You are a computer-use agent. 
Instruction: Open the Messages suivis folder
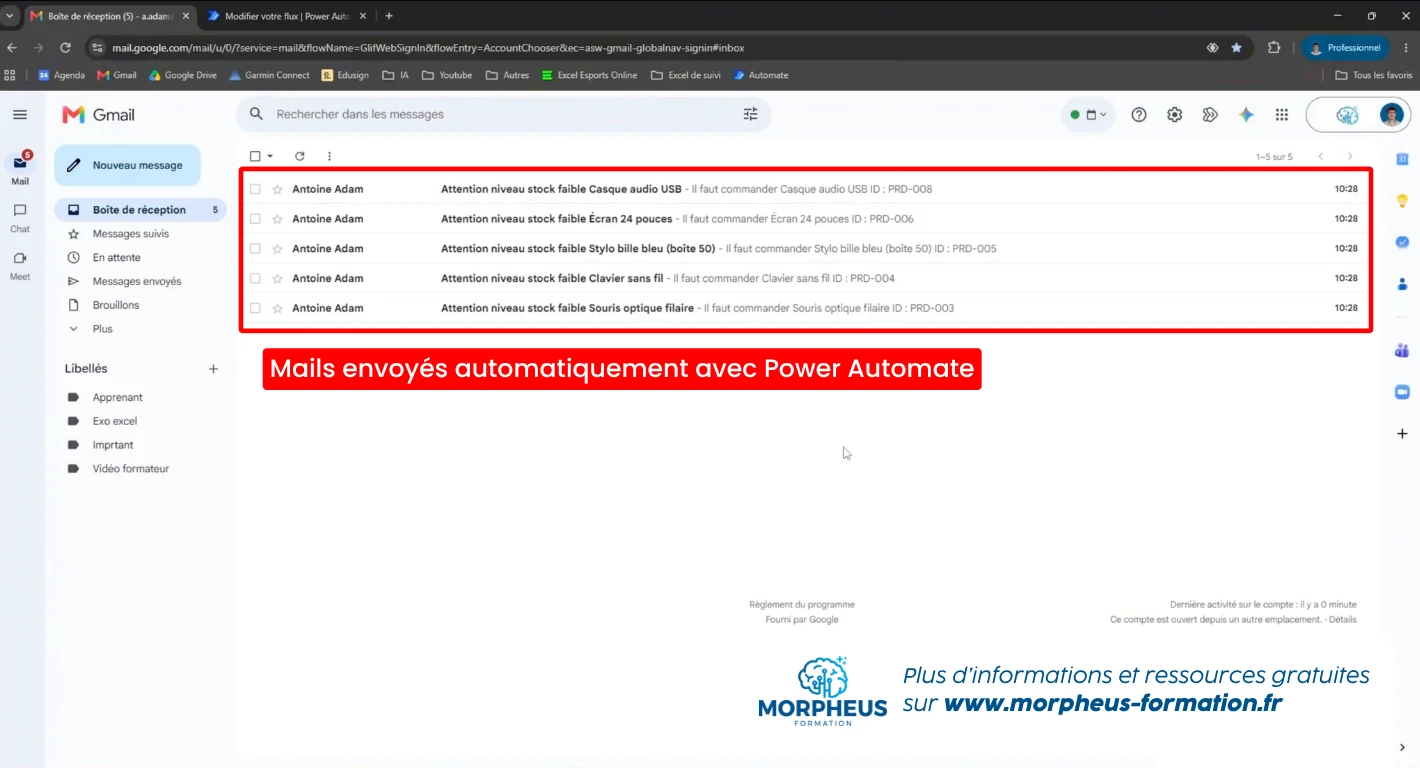pos(131,234)
